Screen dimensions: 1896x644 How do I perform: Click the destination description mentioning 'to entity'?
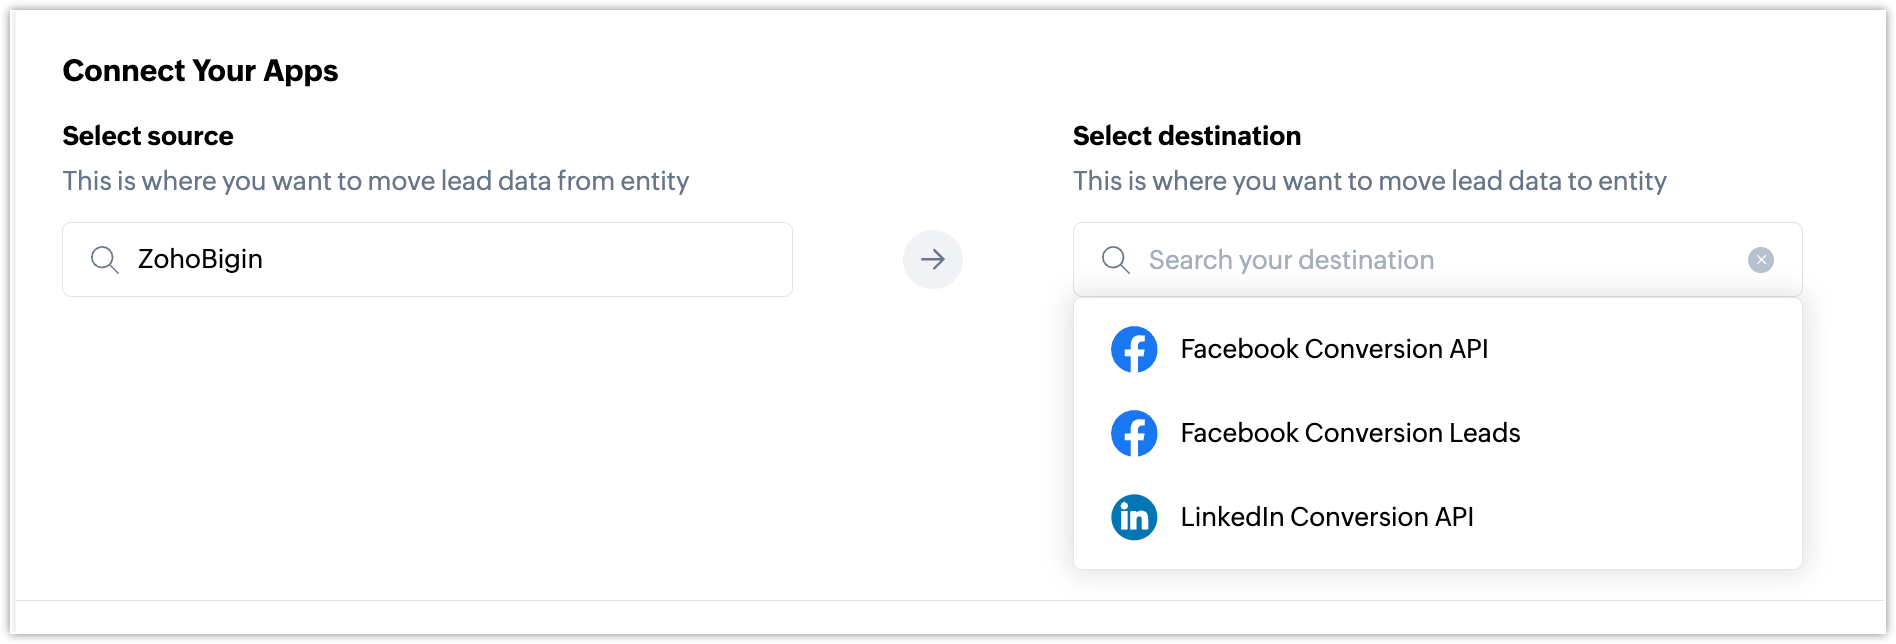pos(1370,181)
